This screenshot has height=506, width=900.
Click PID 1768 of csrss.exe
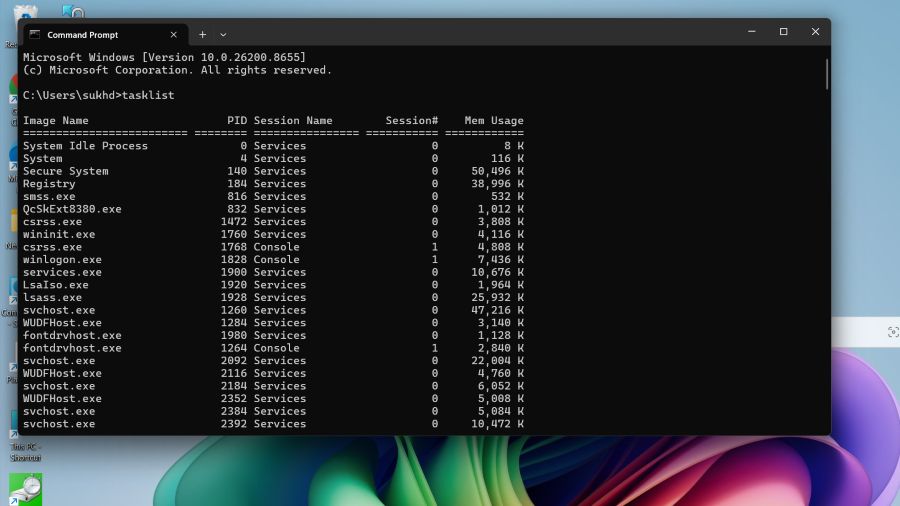tap(234, 247)
